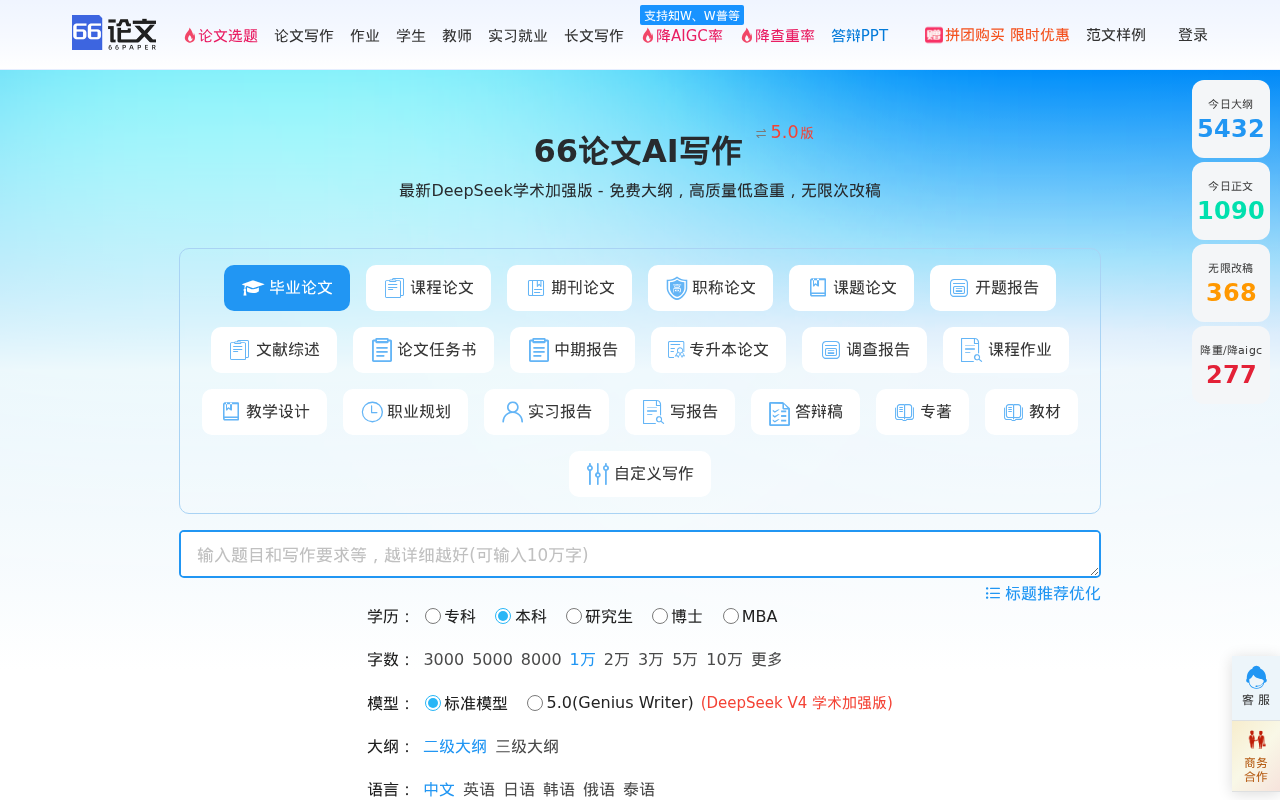
Task: Open 长文写作 nav item
Action: pos(594,35)
